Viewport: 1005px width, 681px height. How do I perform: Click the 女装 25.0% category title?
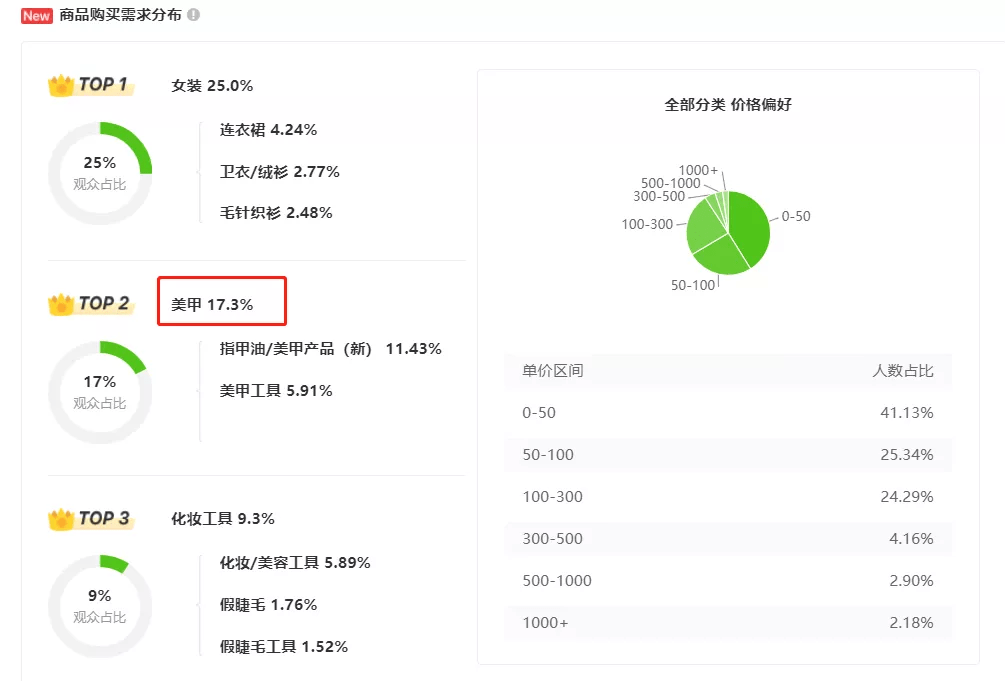click(x=212, y=86)
